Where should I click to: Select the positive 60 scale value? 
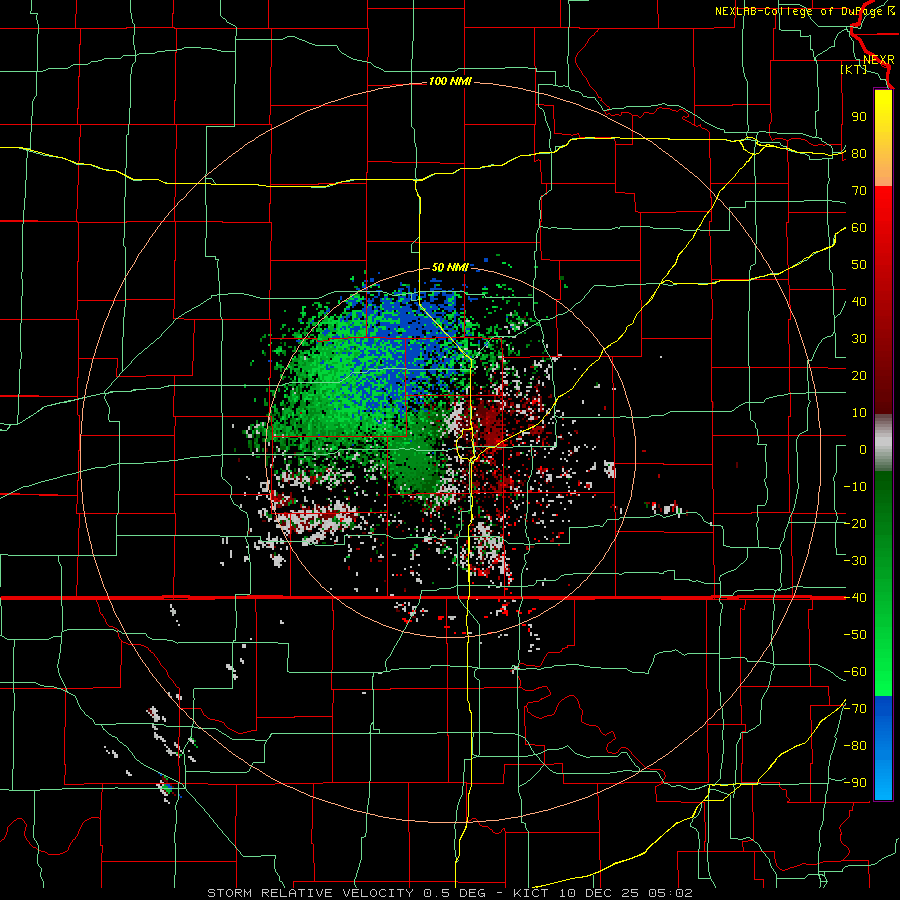click(x=859, y=228)
